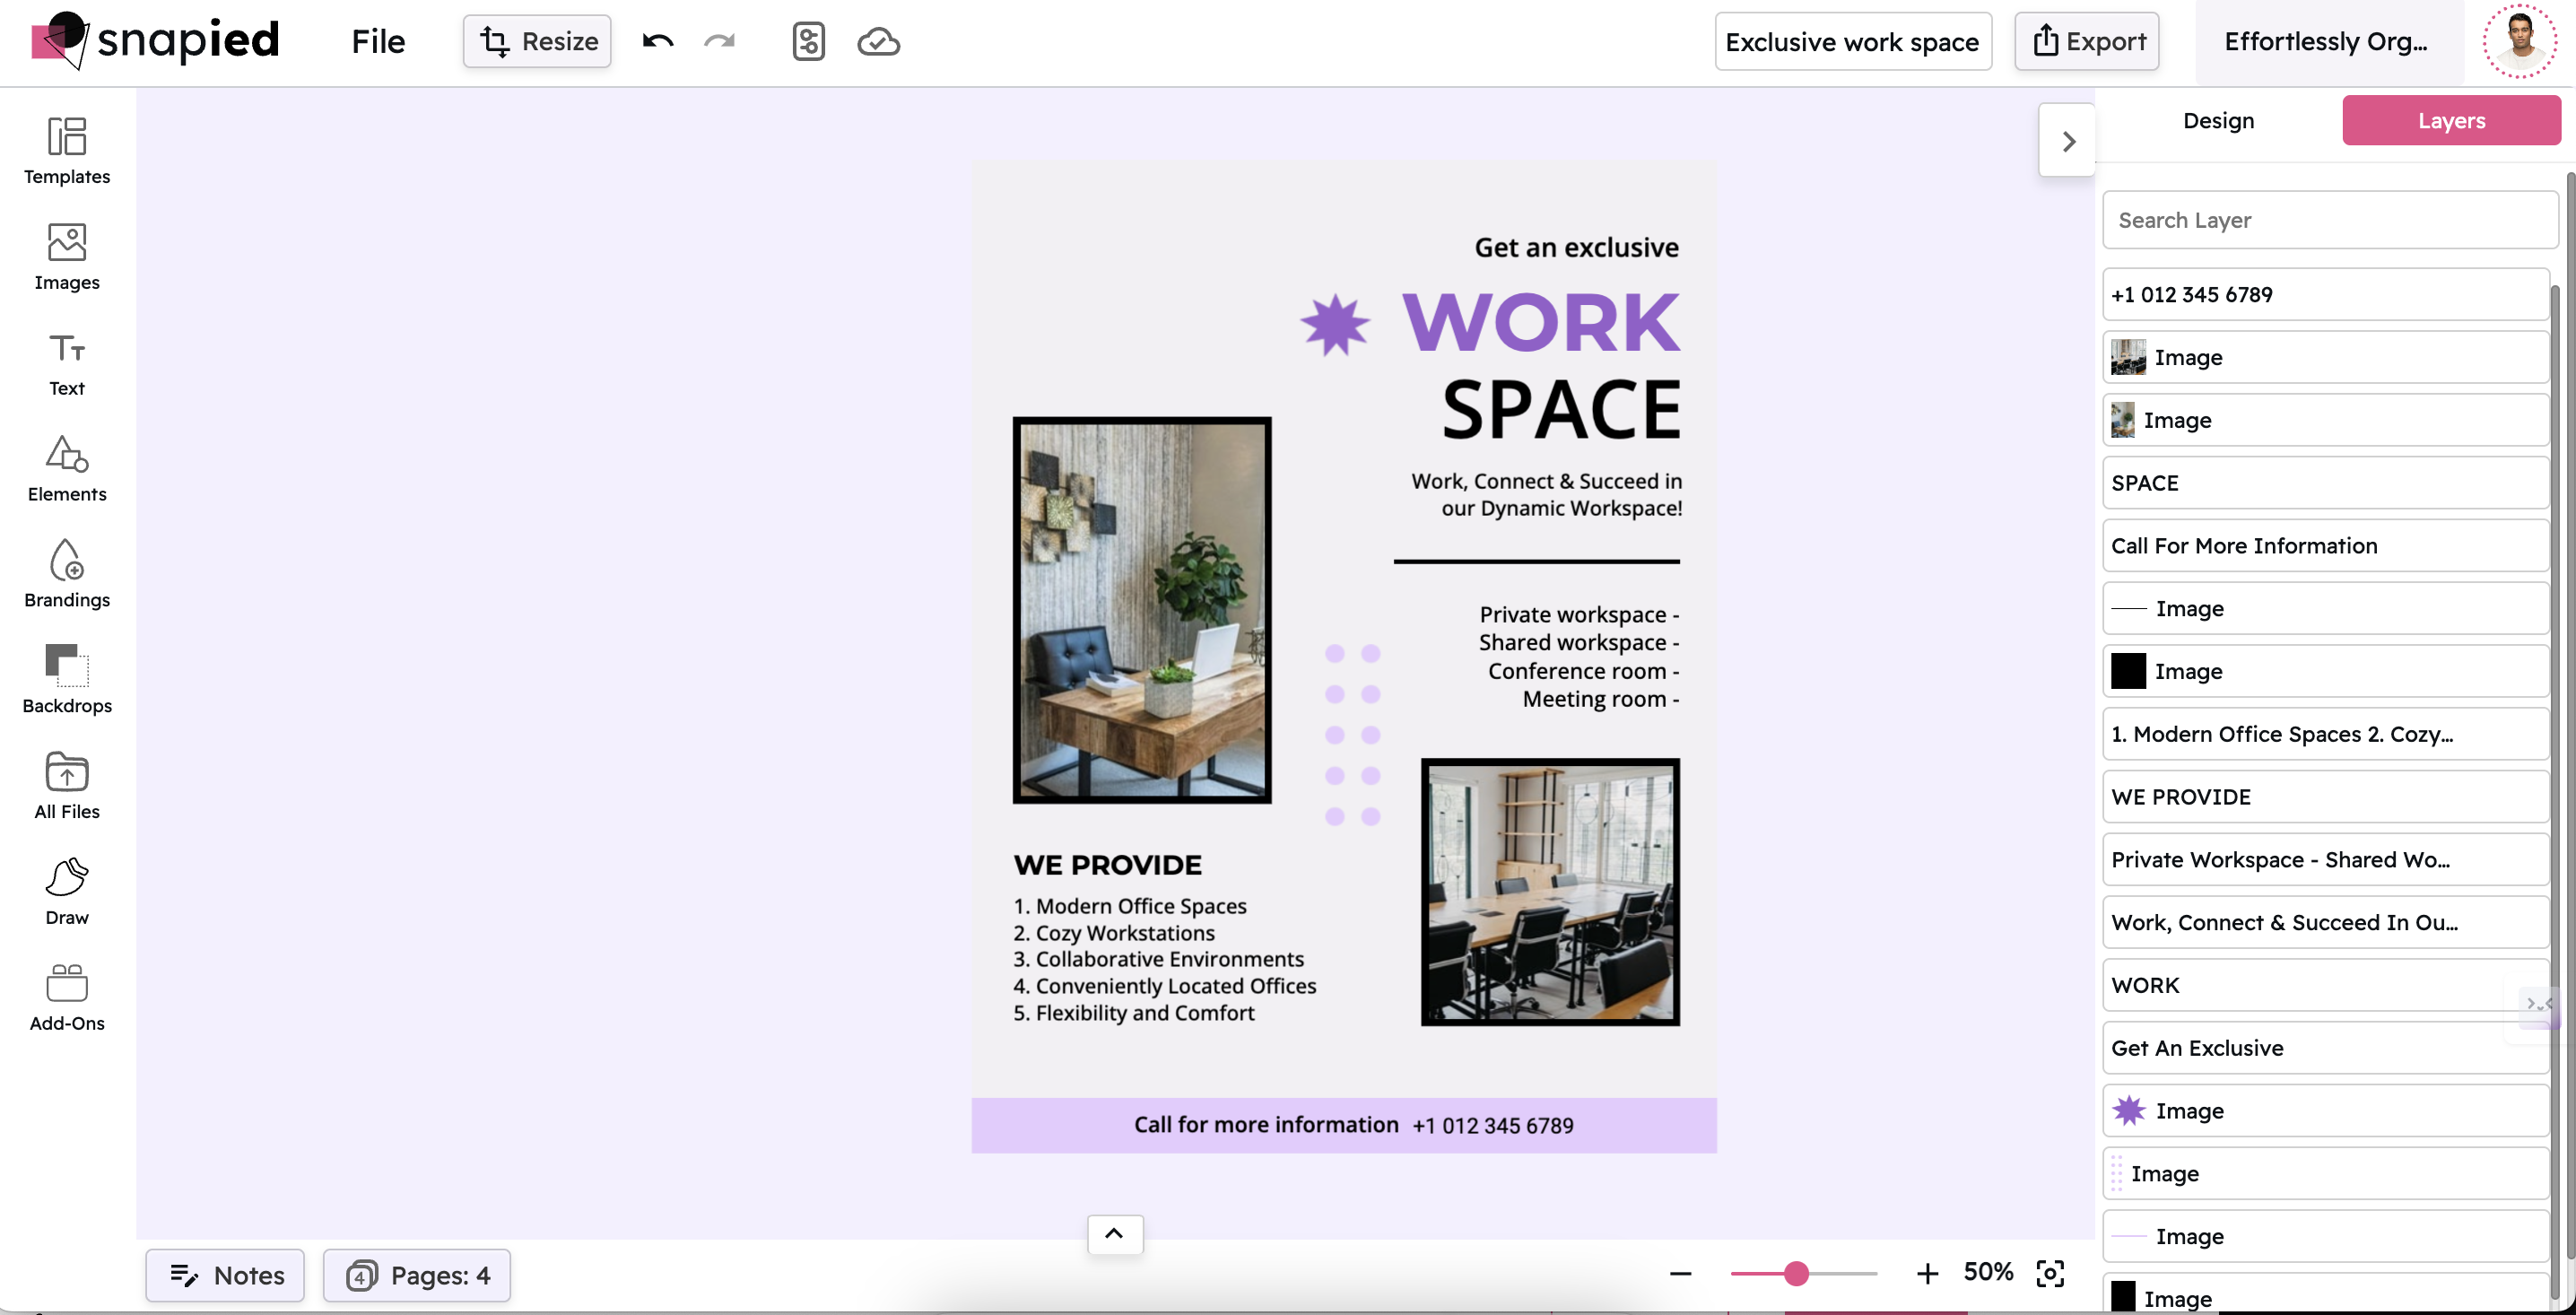Switch to the Layers tab
2576x1315 pixels.
coord(2451,120)
